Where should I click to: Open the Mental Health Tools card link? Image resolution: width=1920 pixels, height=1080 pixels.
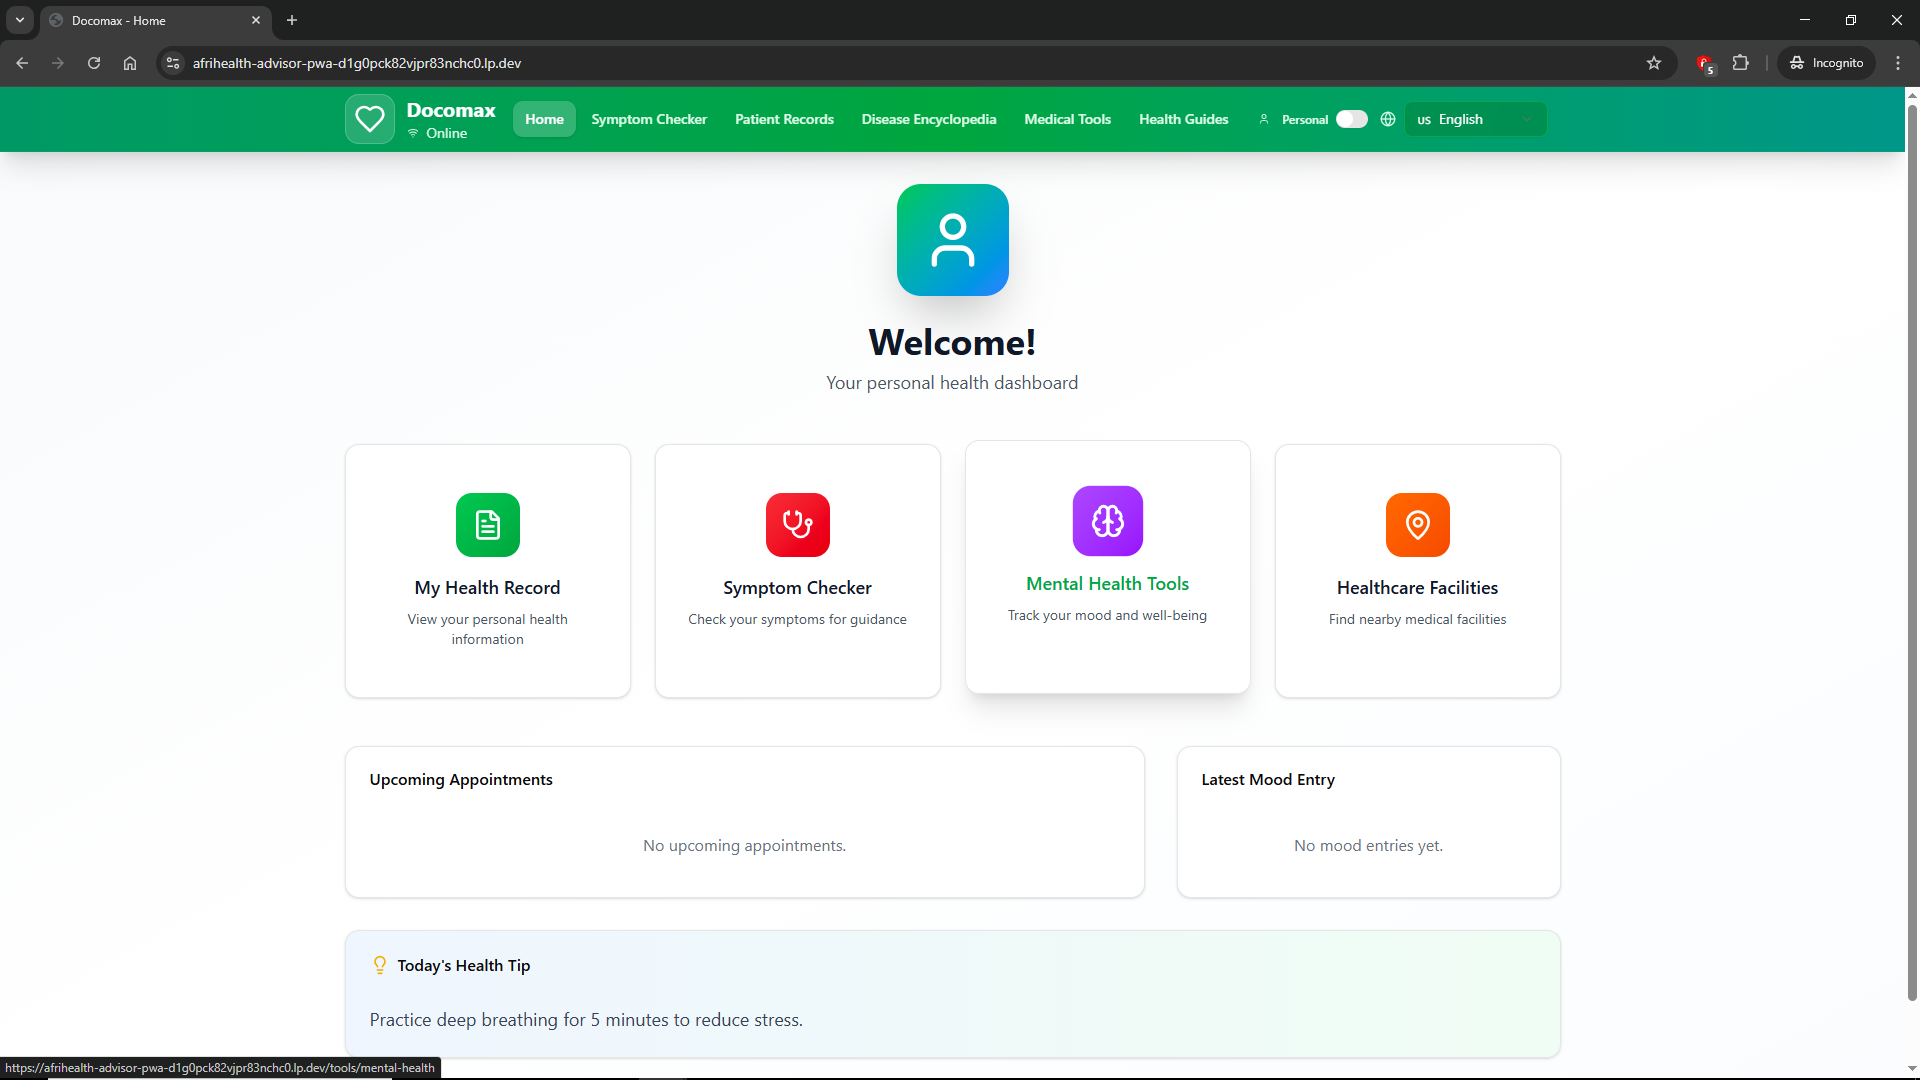(x=1107, y=584)
